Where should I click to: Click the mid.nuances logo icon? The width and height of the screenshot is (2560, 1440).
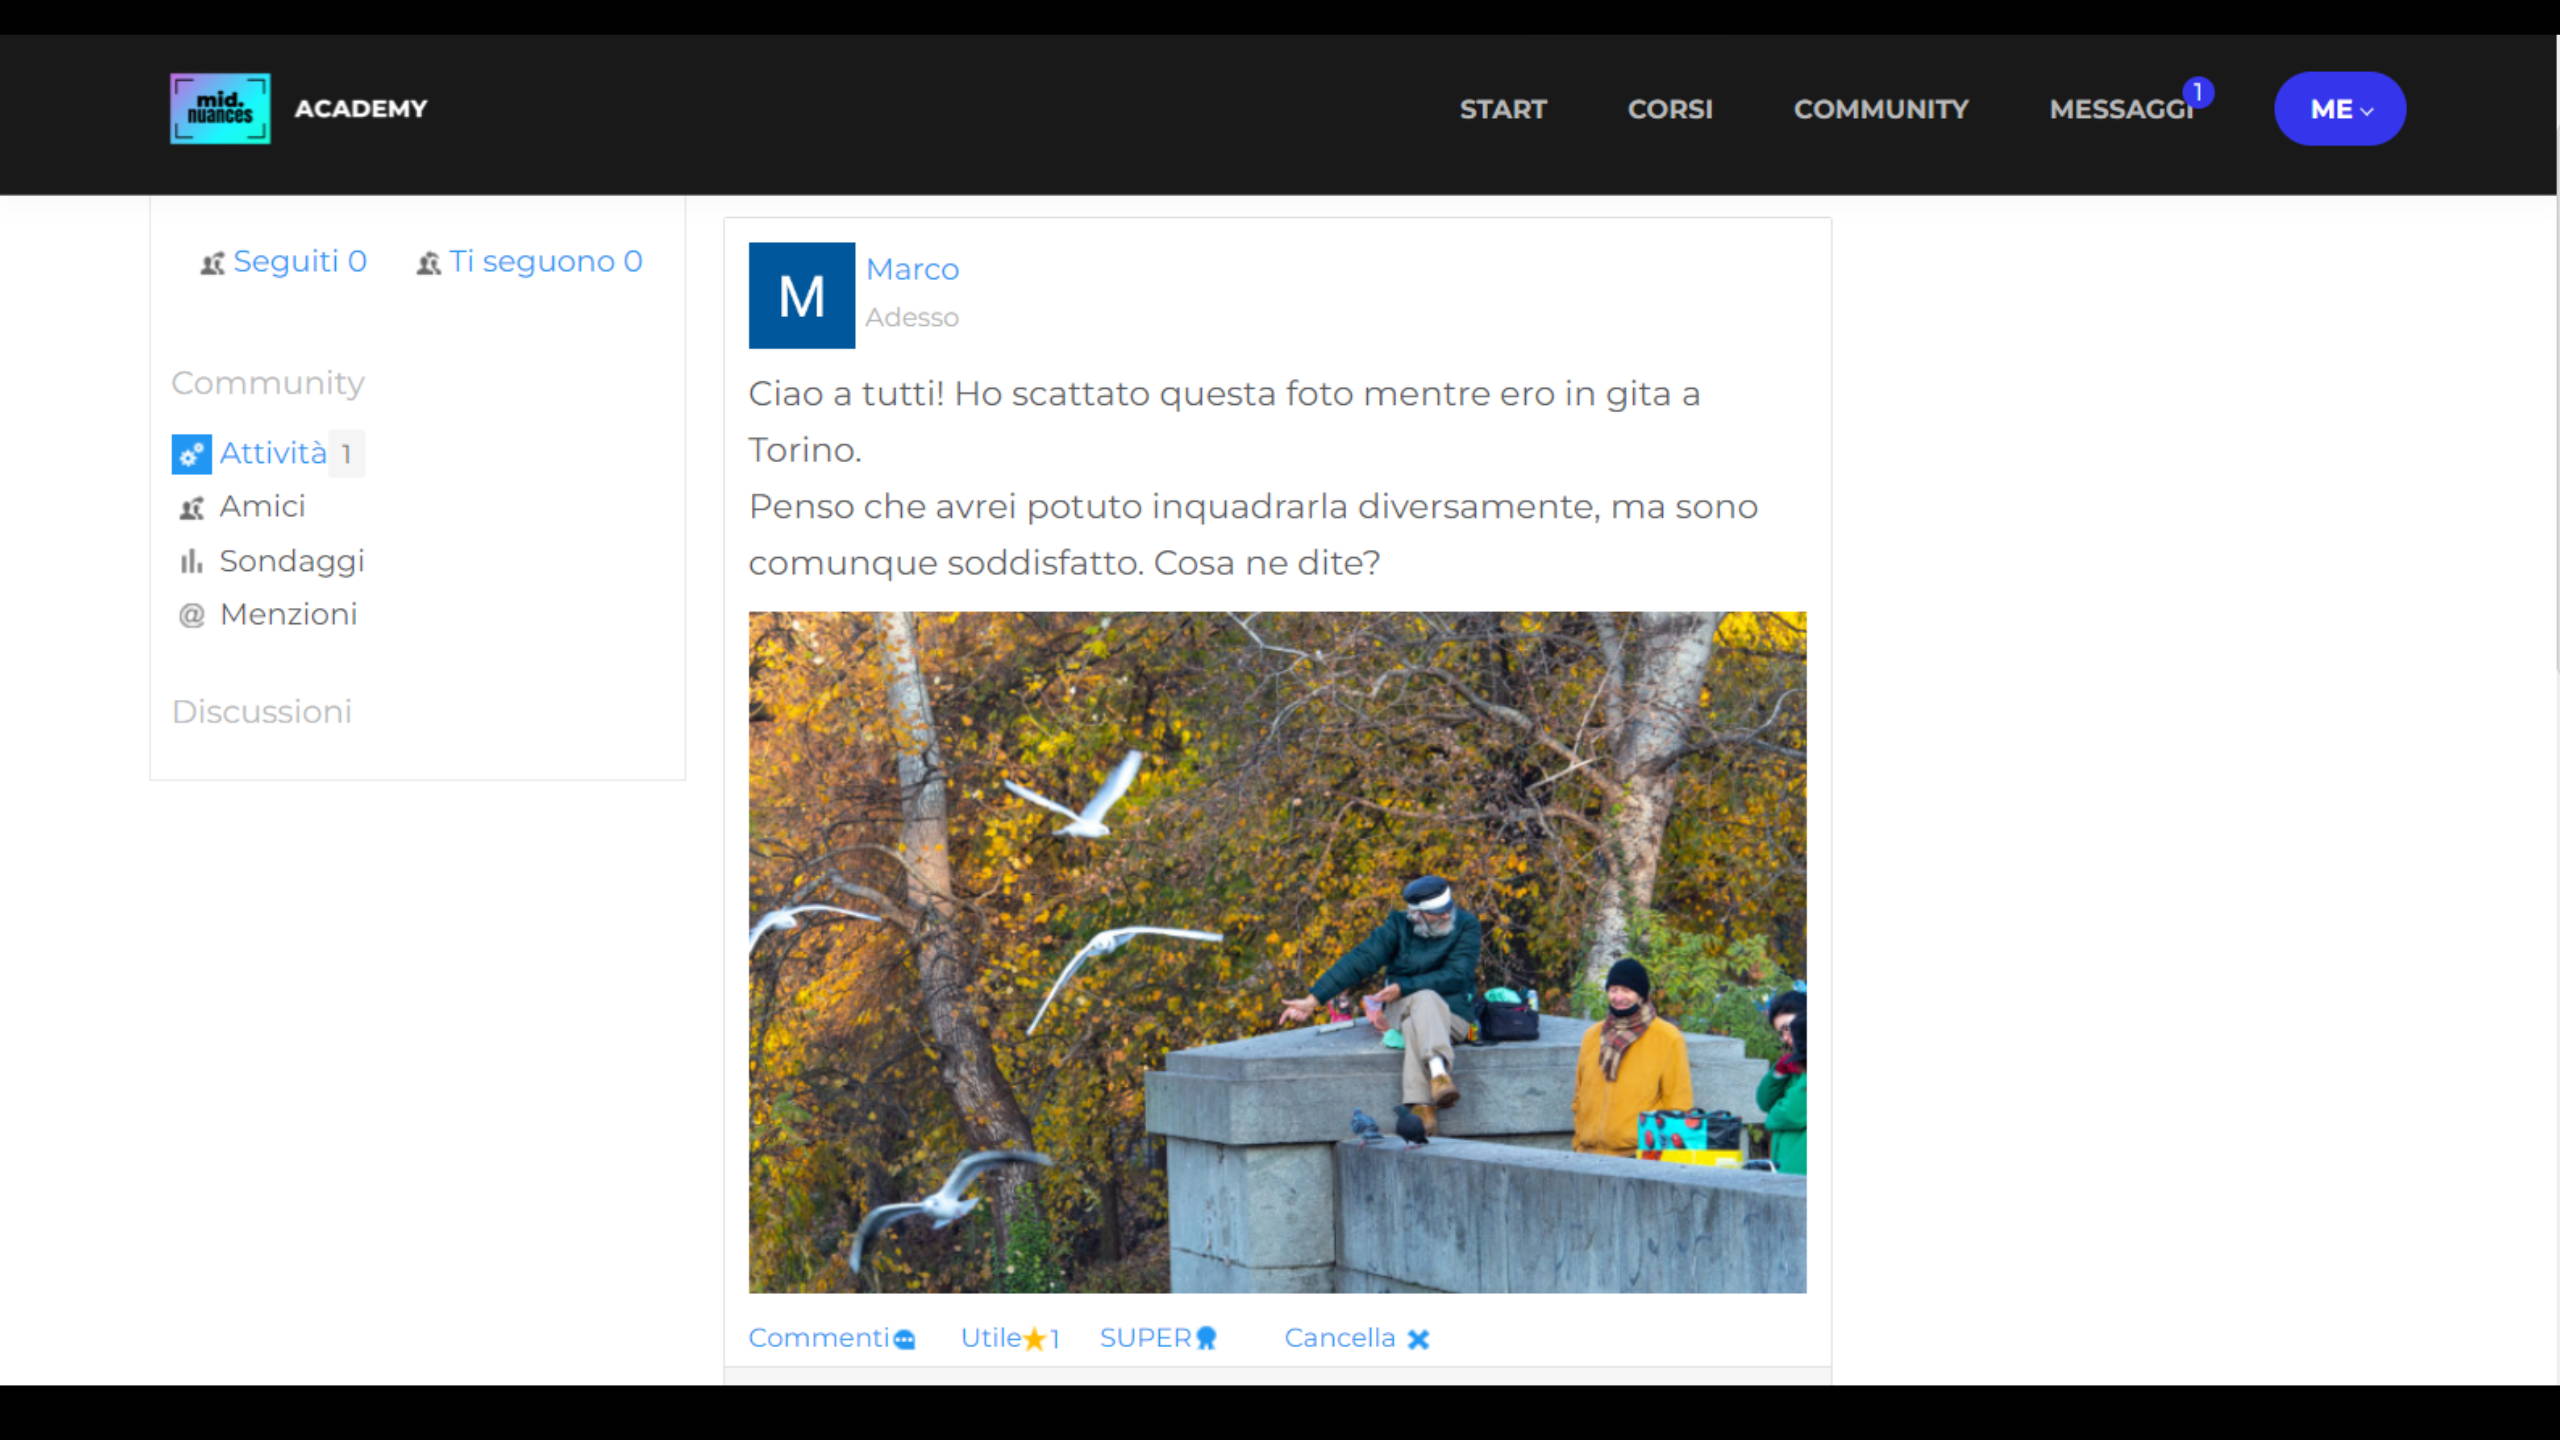[220, 108]
